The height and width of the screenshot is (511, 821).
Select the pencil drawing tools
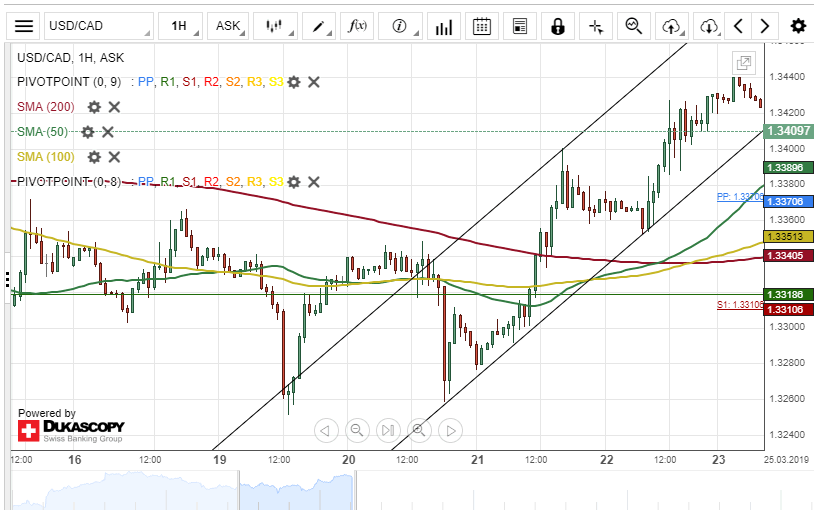point(318,26)
